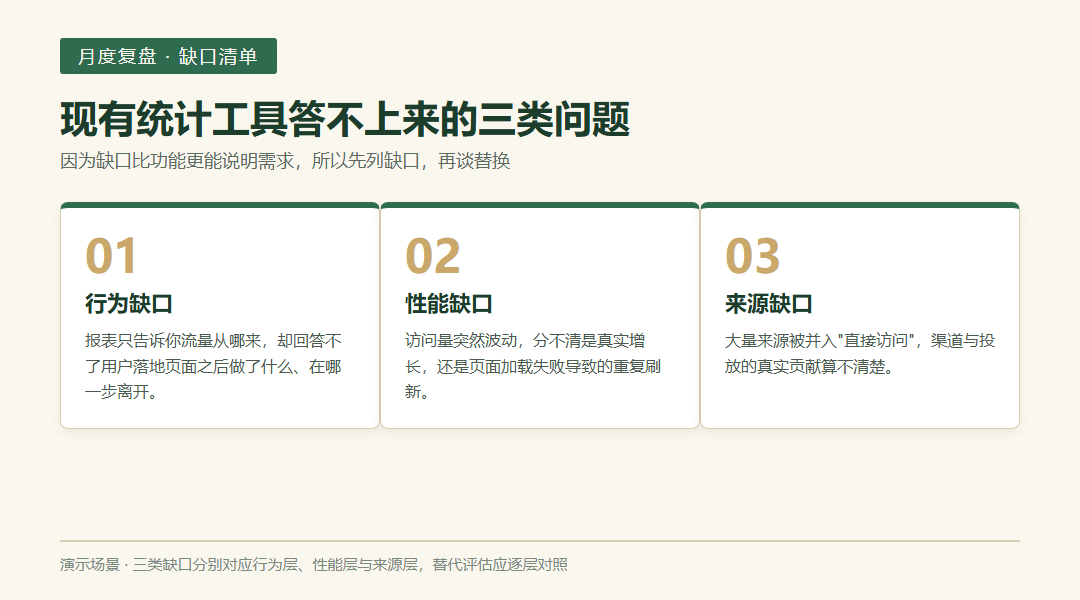The image size is (1080, 600).
Task: Select the 性能缺口 card title
Action: tap(449, 304)
